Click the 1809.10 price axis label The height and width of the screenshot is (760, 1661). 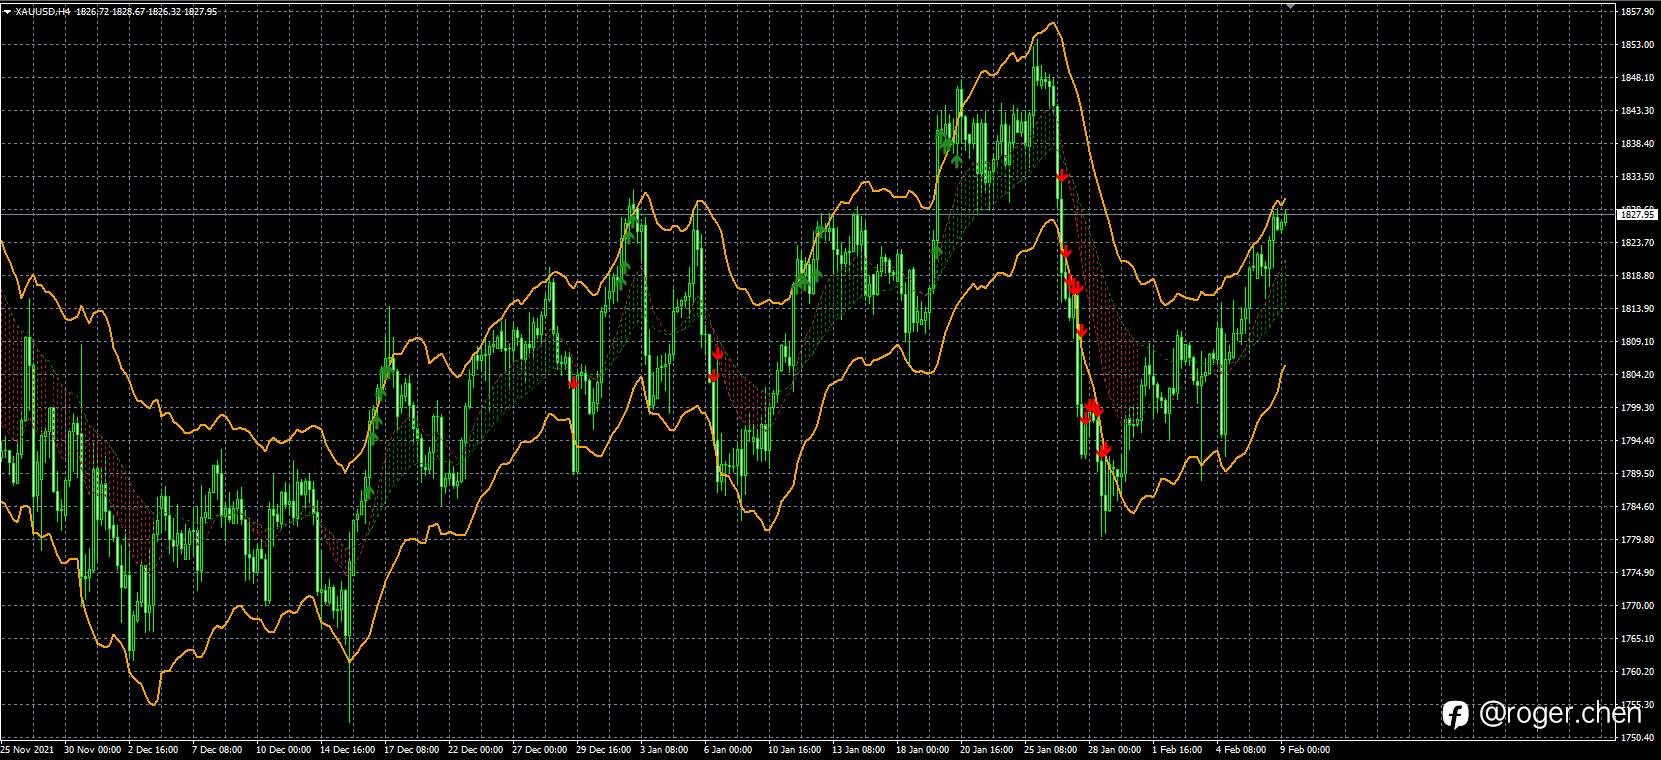(1636, 342)
